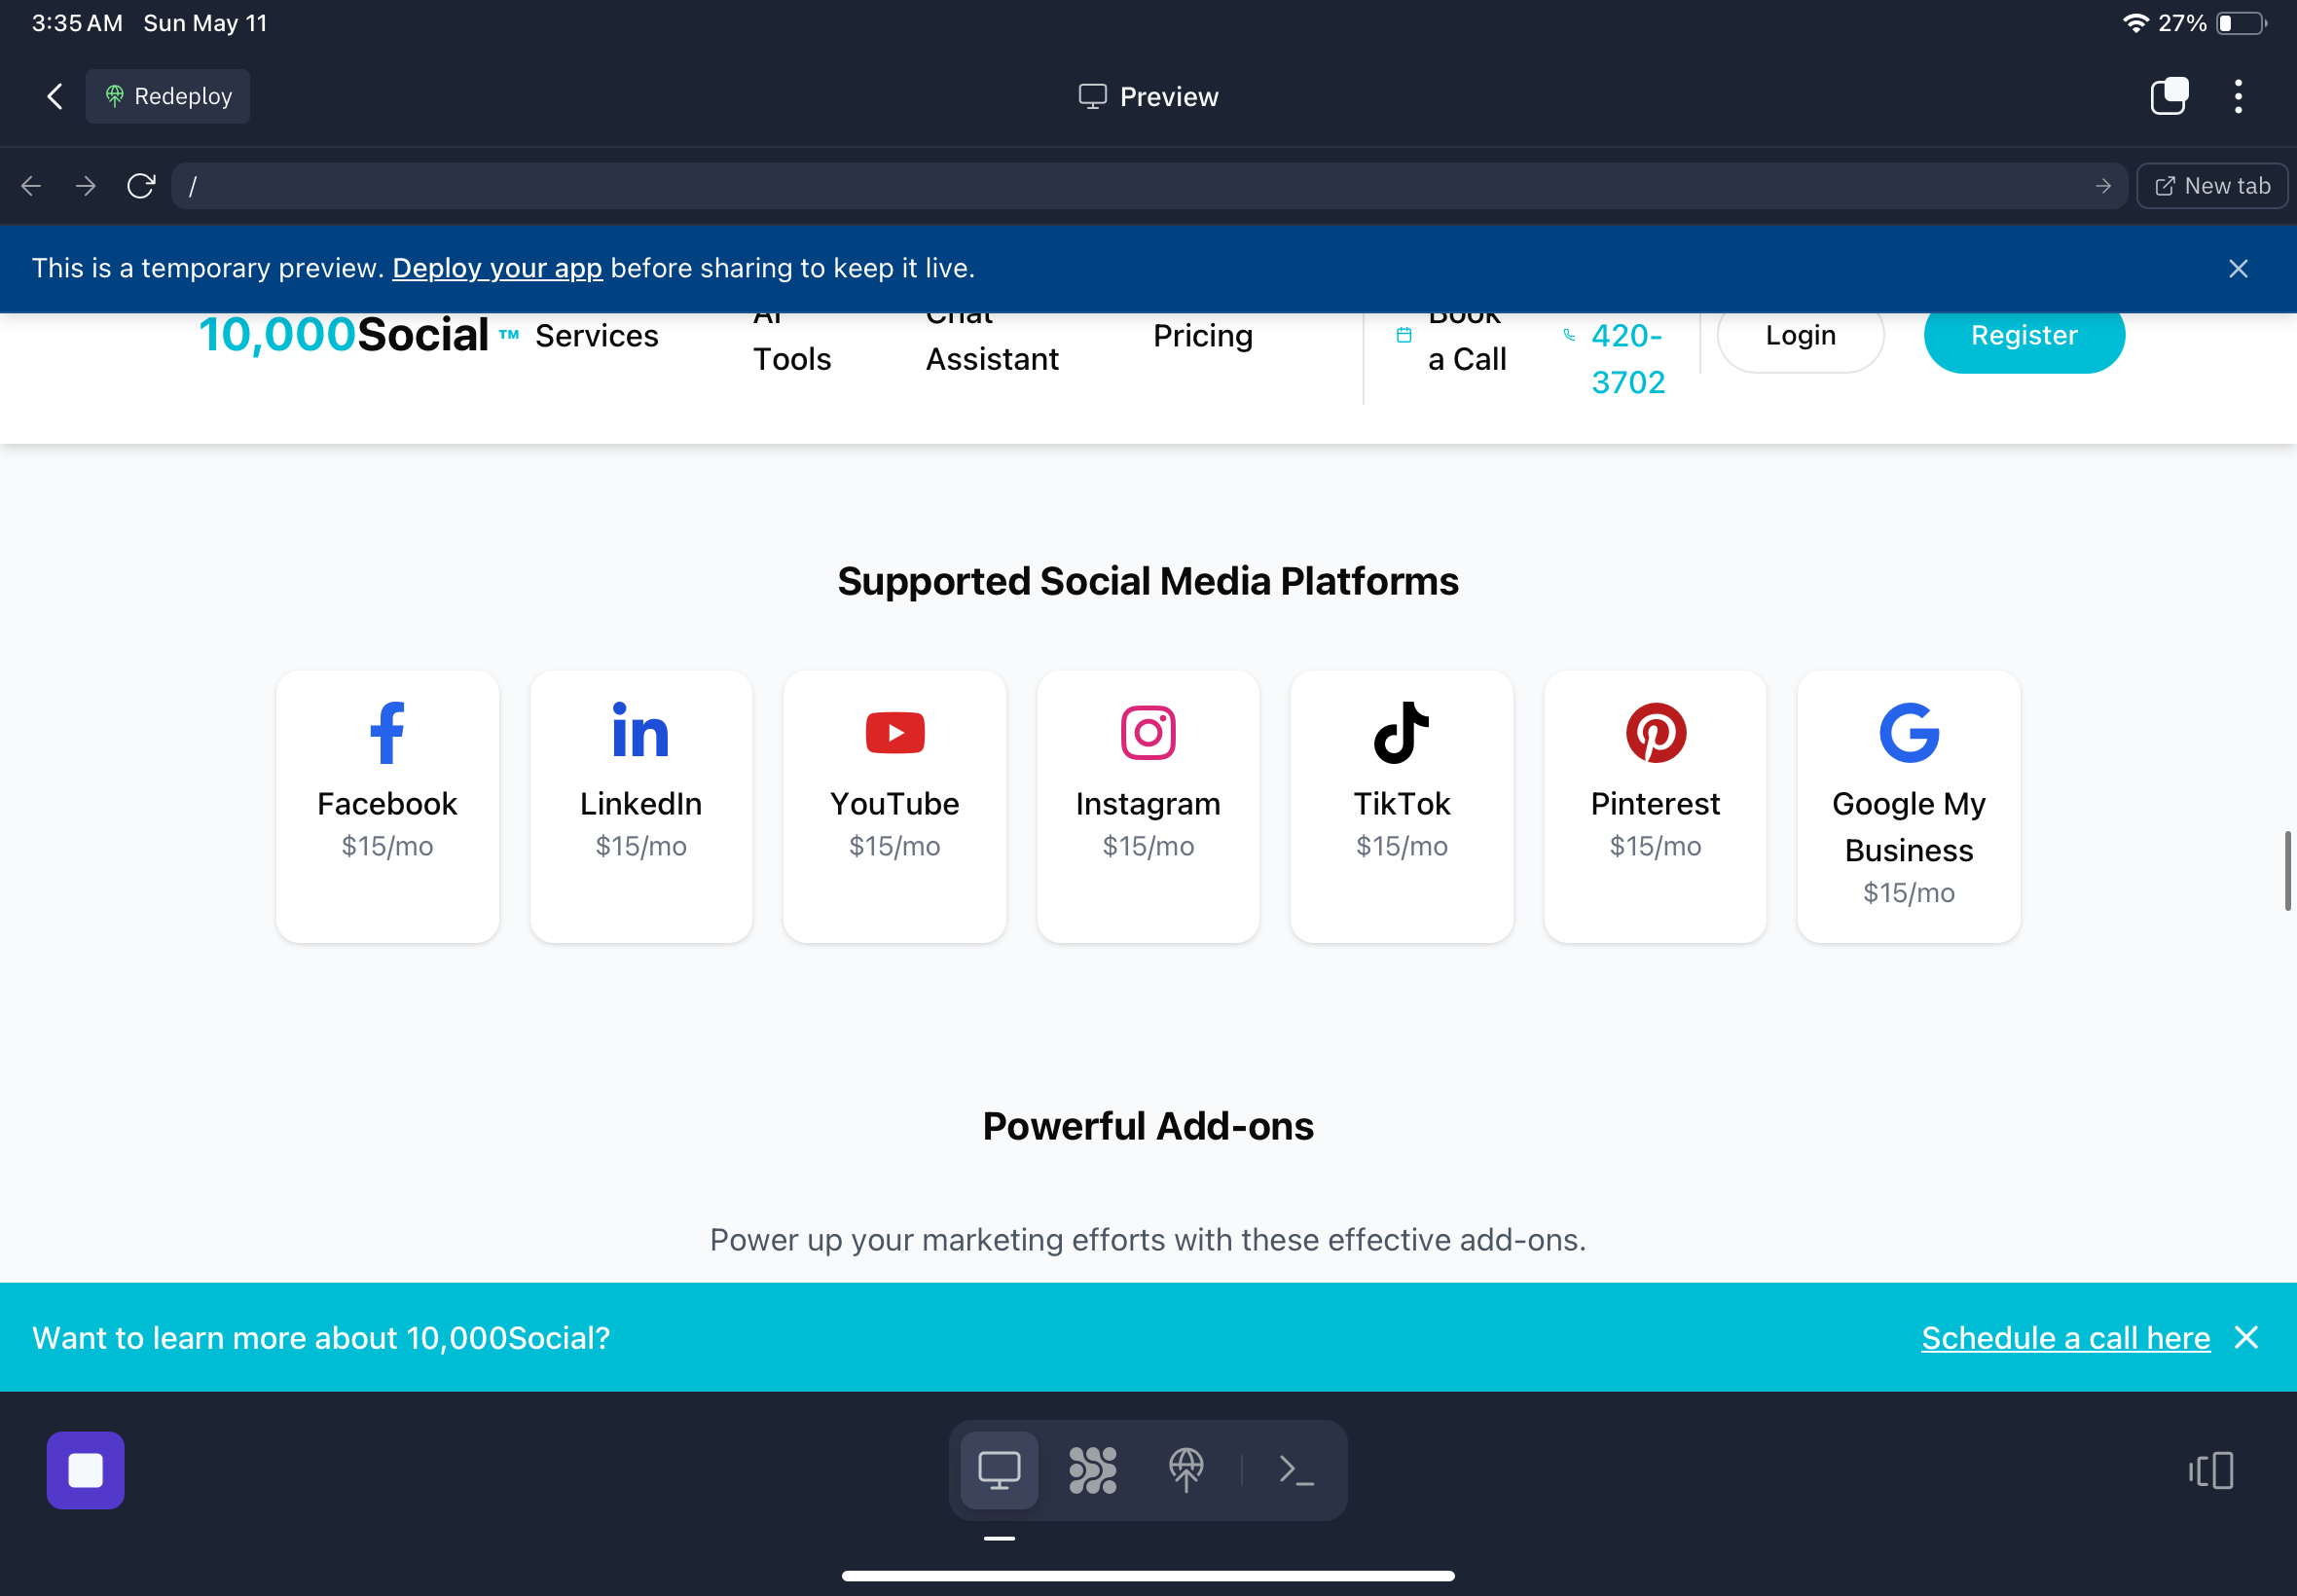Click Schedule a call here link
This screenshot has height=1596, width=2297.
[2065, 1338]
